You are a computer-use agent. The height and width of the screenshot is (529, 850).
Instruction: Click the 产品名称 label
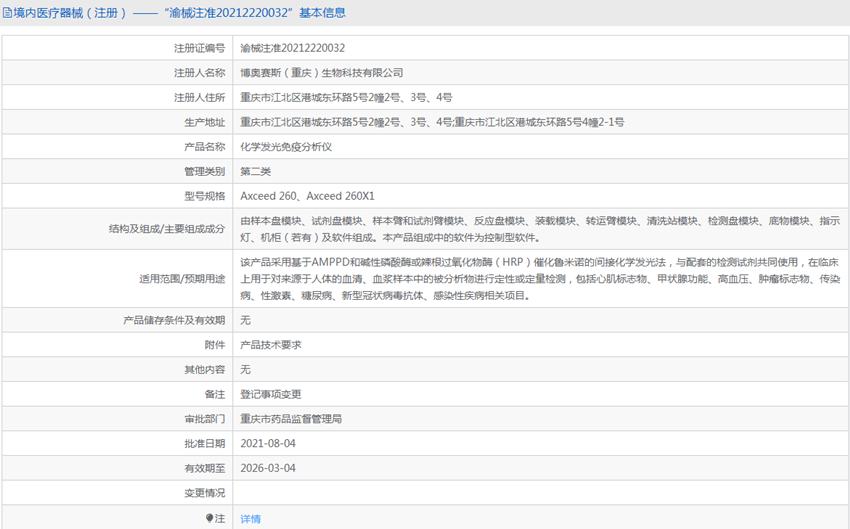click(204, 147)
